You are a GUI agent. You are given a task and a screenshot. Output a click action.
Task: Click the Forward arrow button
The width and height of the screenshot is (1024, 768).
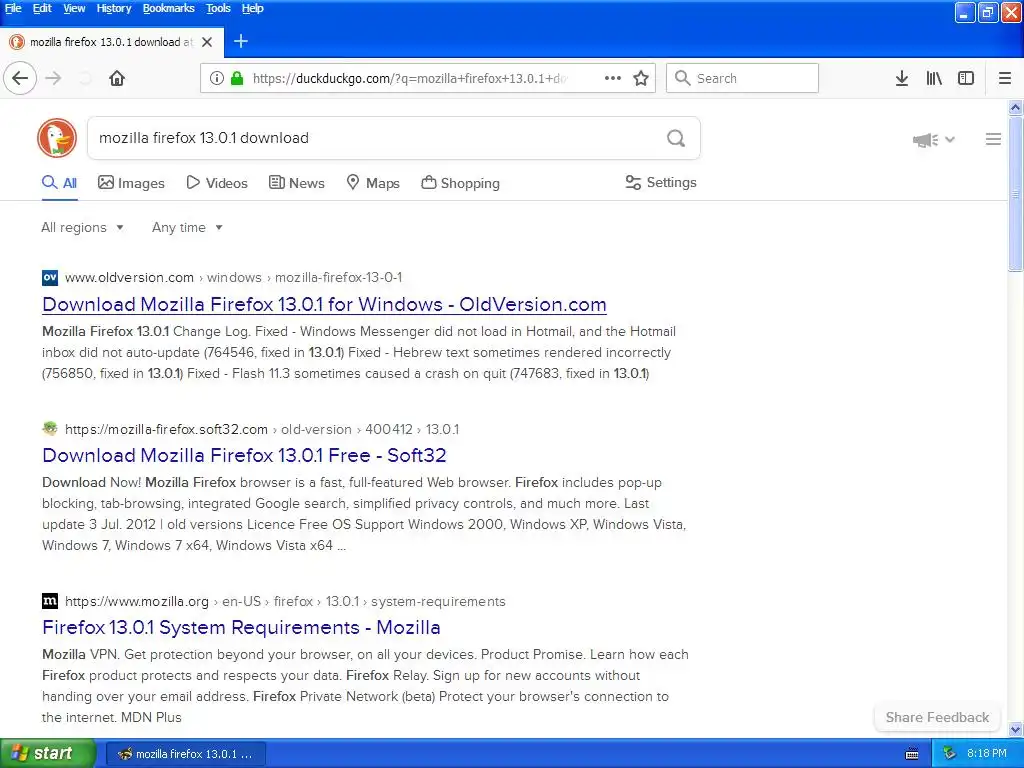point(53,78)
